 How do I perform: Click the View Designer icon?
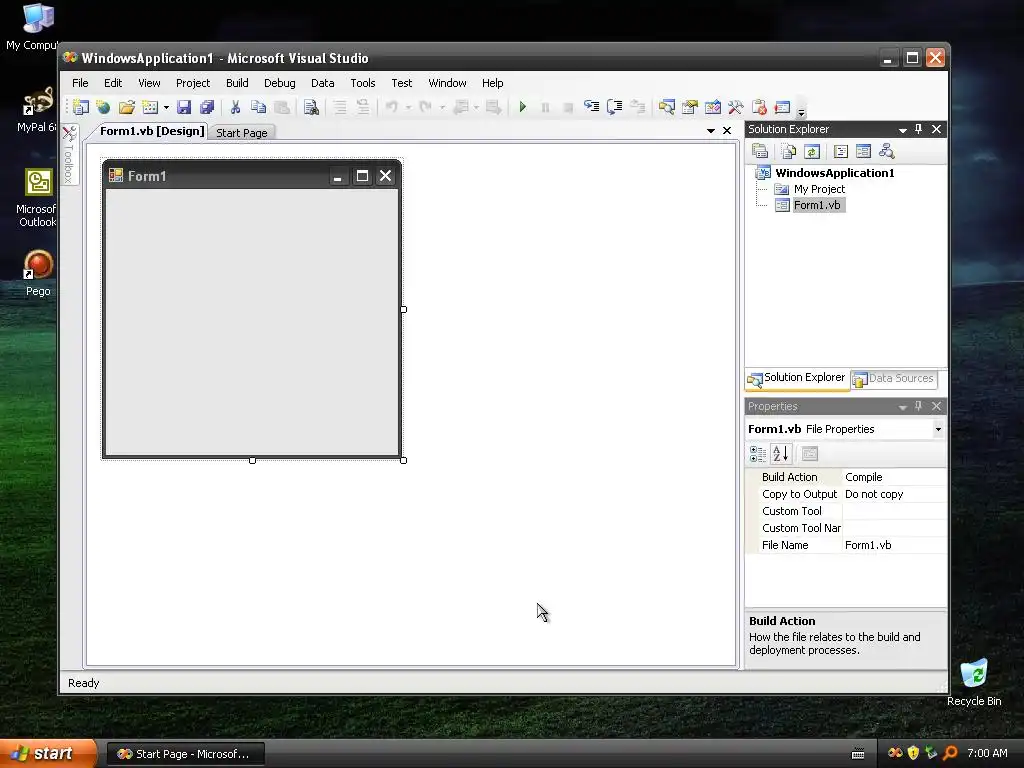click(x=863, y=152)
